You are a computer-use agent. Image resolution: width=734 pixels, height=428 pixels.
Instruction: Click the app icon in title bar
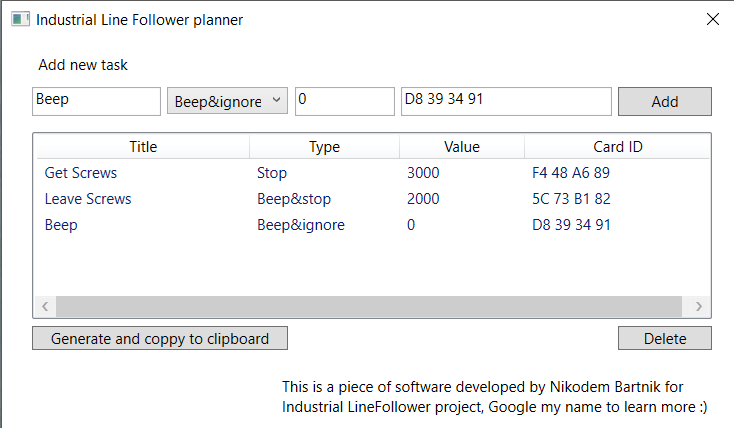19,19
